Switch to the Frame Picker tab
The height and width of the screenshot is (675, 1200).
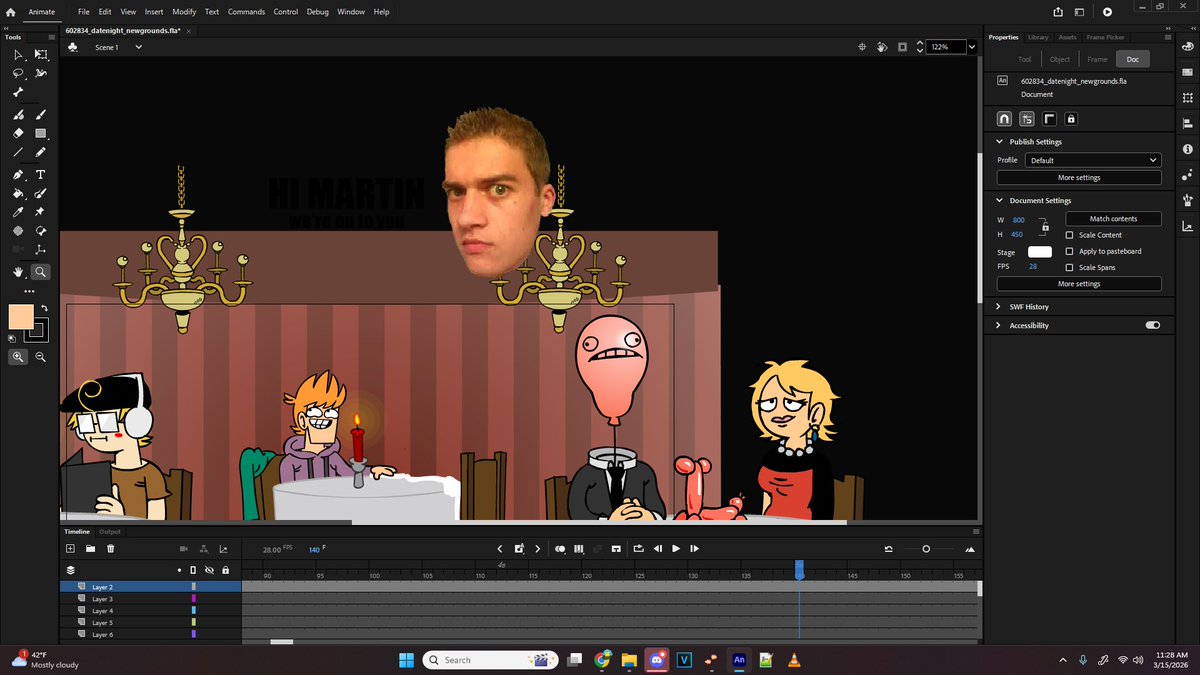point(1105,37)
